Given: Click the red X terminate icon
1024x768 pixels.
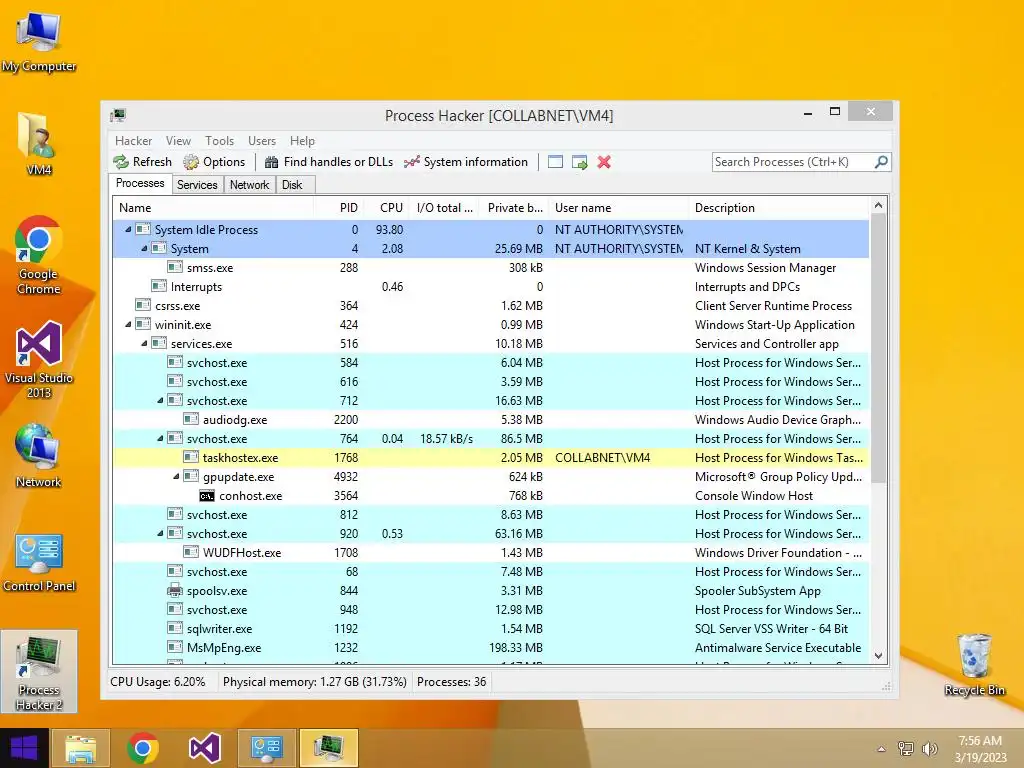Looking at the screenshot, I should pyautogui.click(x=604, y=162).
